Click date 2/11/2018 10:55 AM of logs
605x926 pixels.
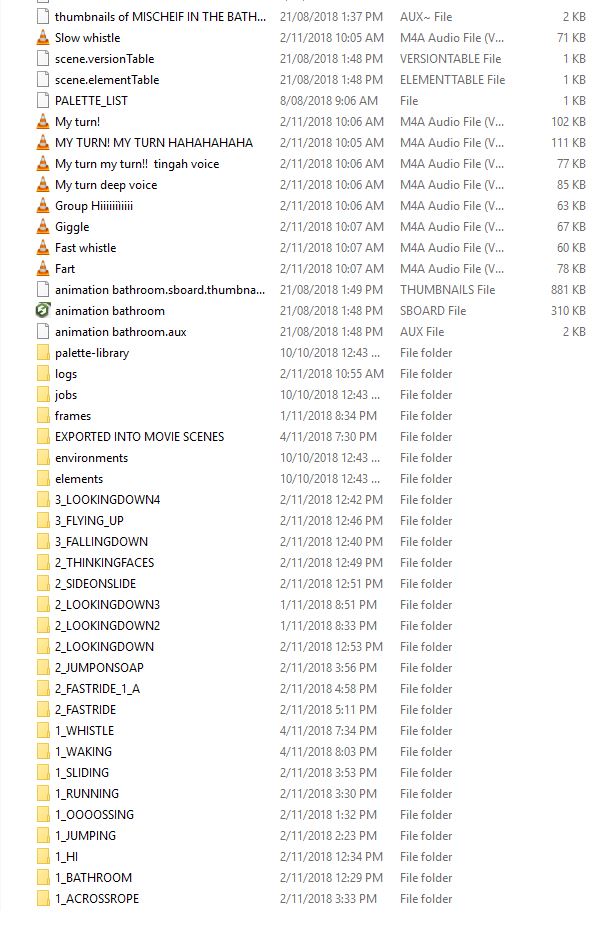click(x=332, y=374)
